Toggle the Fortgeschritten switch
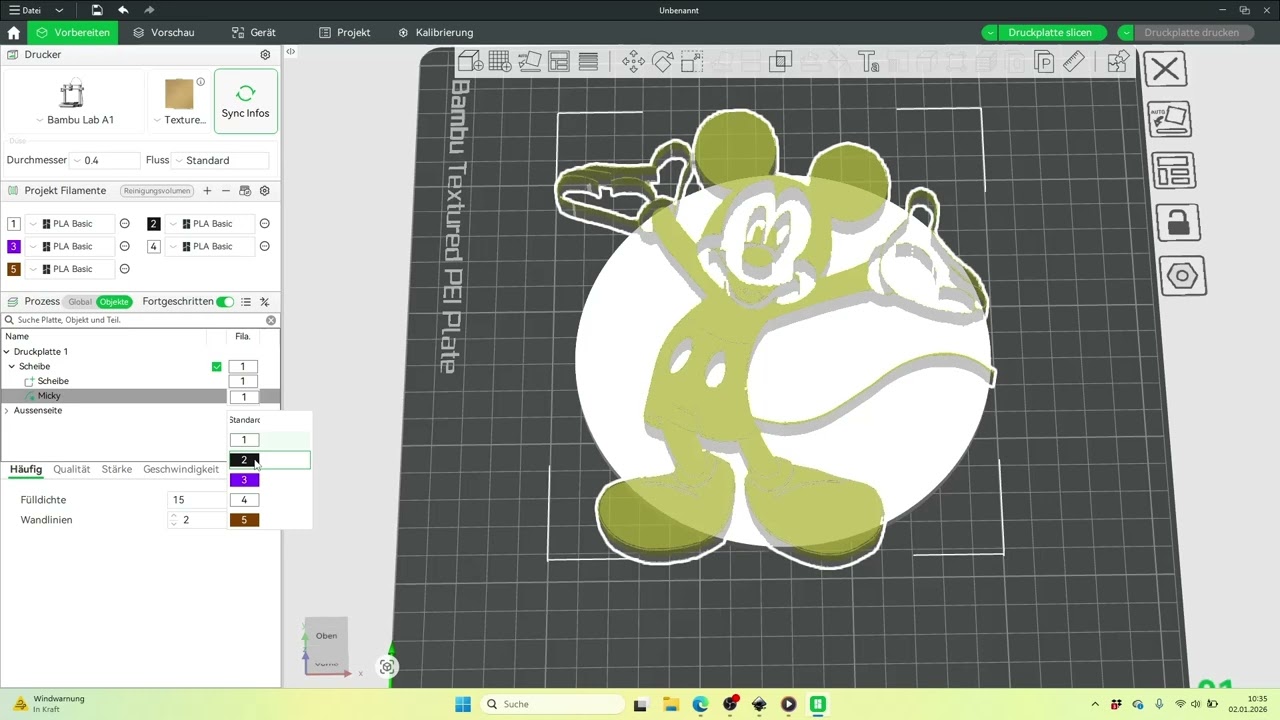 point(225,302)
